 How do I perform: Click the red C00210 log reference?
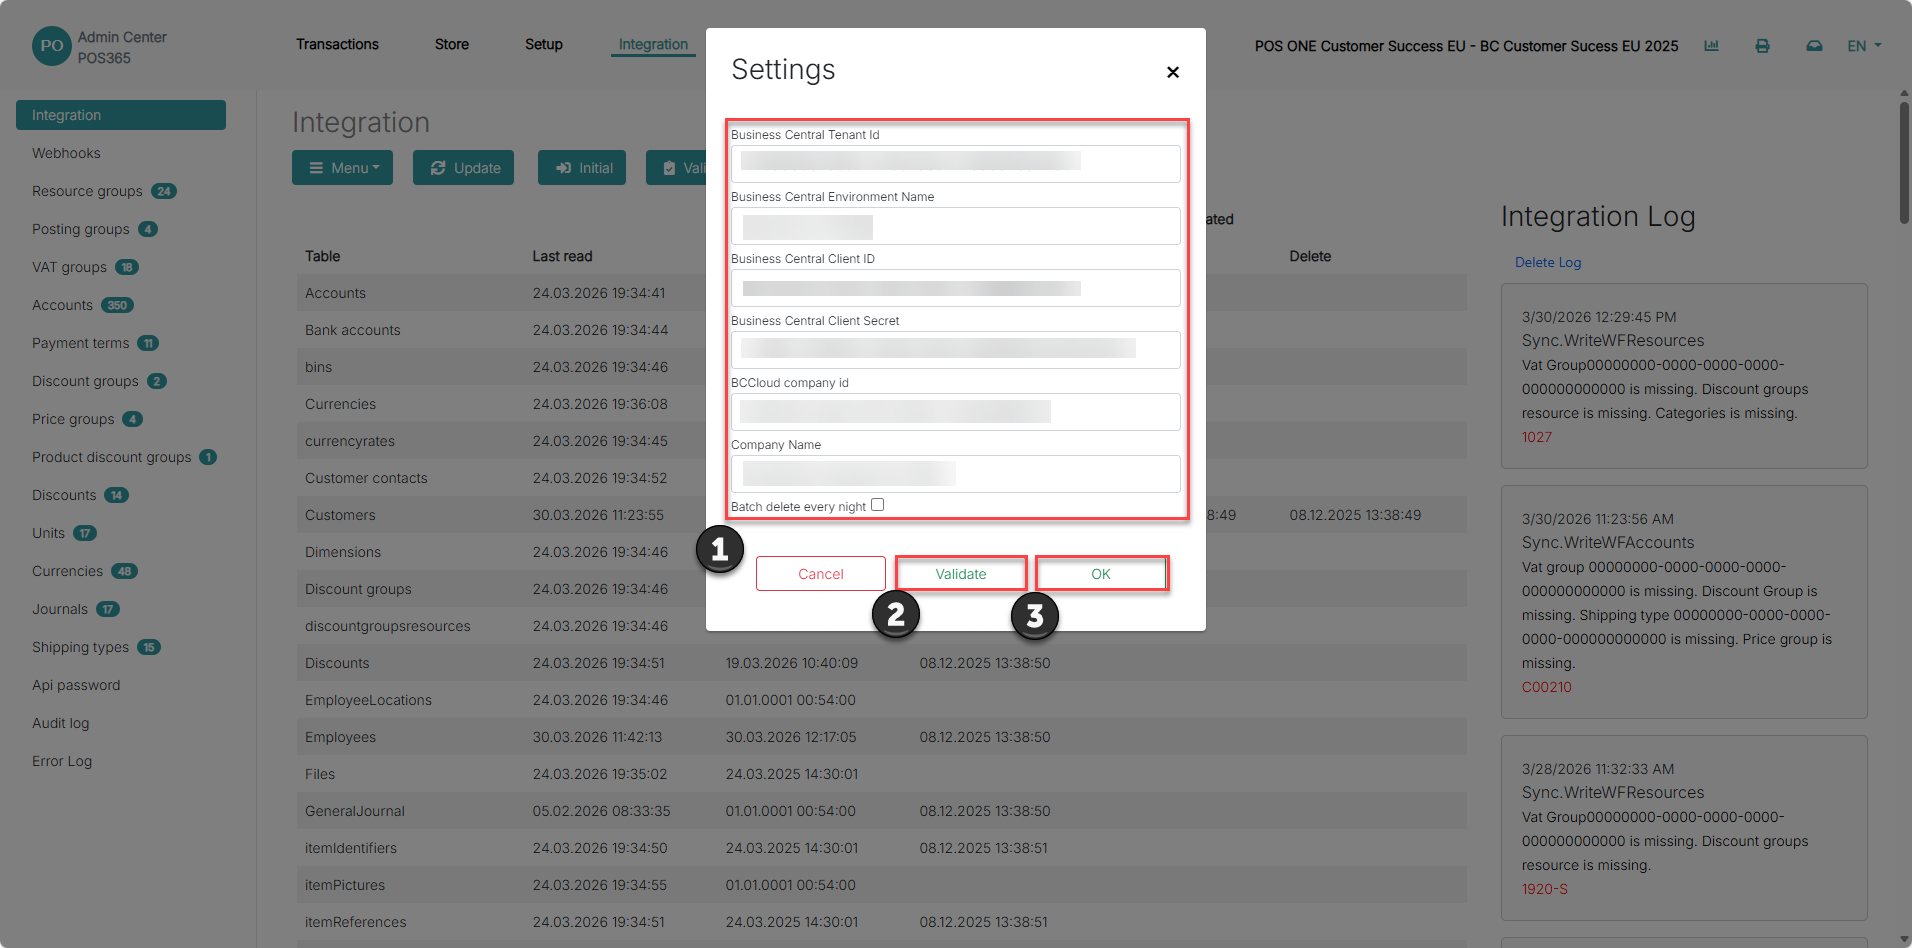[1547, 687]
